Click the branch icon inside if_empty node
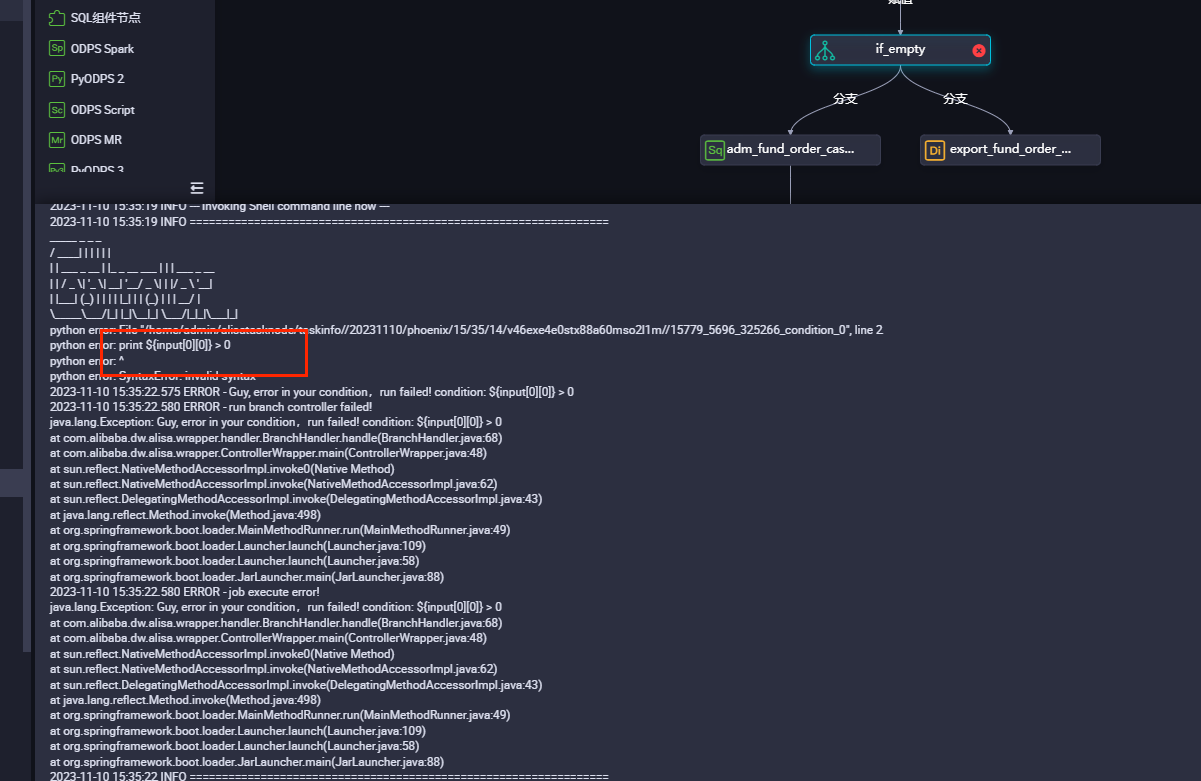Image resolution: width=1201 pixels, height=781 pixels. pos(824,50)
